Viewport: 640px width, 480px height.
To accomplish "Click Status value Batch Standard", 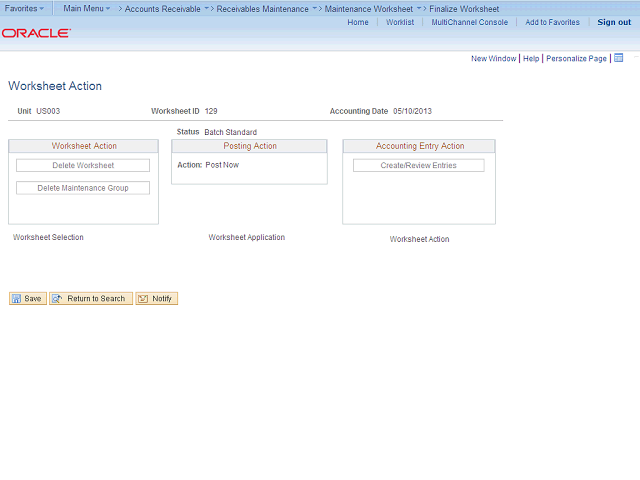I will [231, 132].
